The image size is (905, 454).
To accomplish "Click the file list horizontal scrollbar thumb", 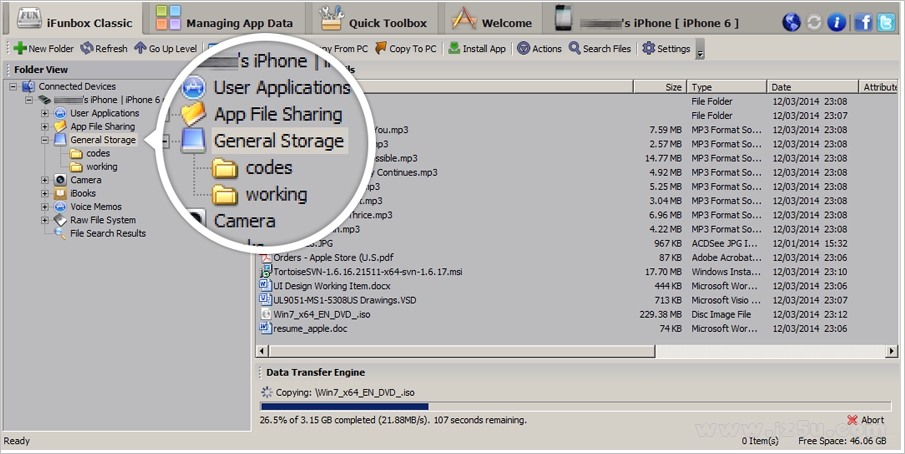I will 462,351.
